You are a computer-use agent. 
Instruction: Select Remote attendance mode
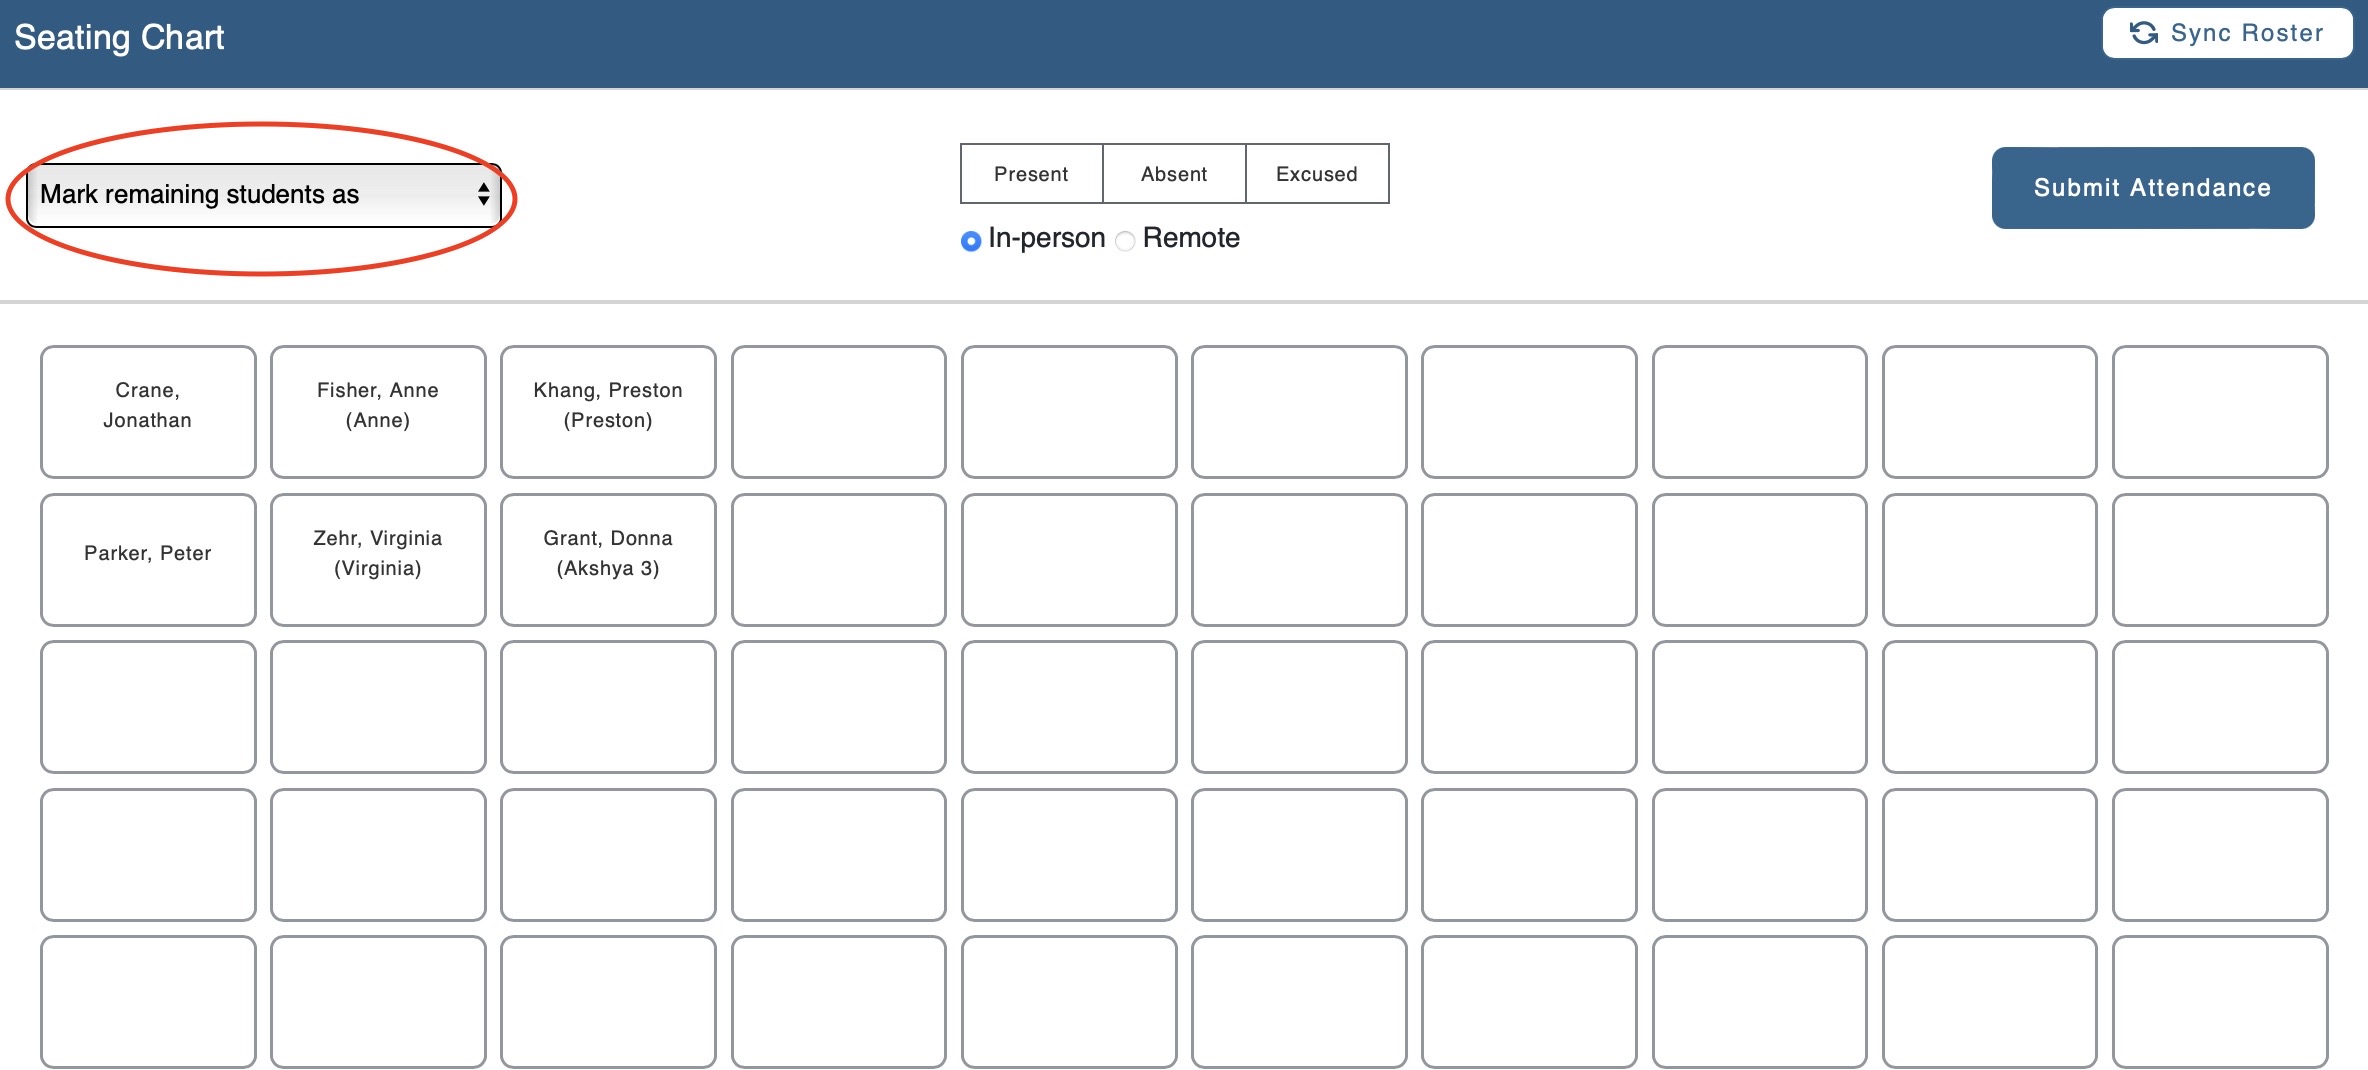point(1124,240)
